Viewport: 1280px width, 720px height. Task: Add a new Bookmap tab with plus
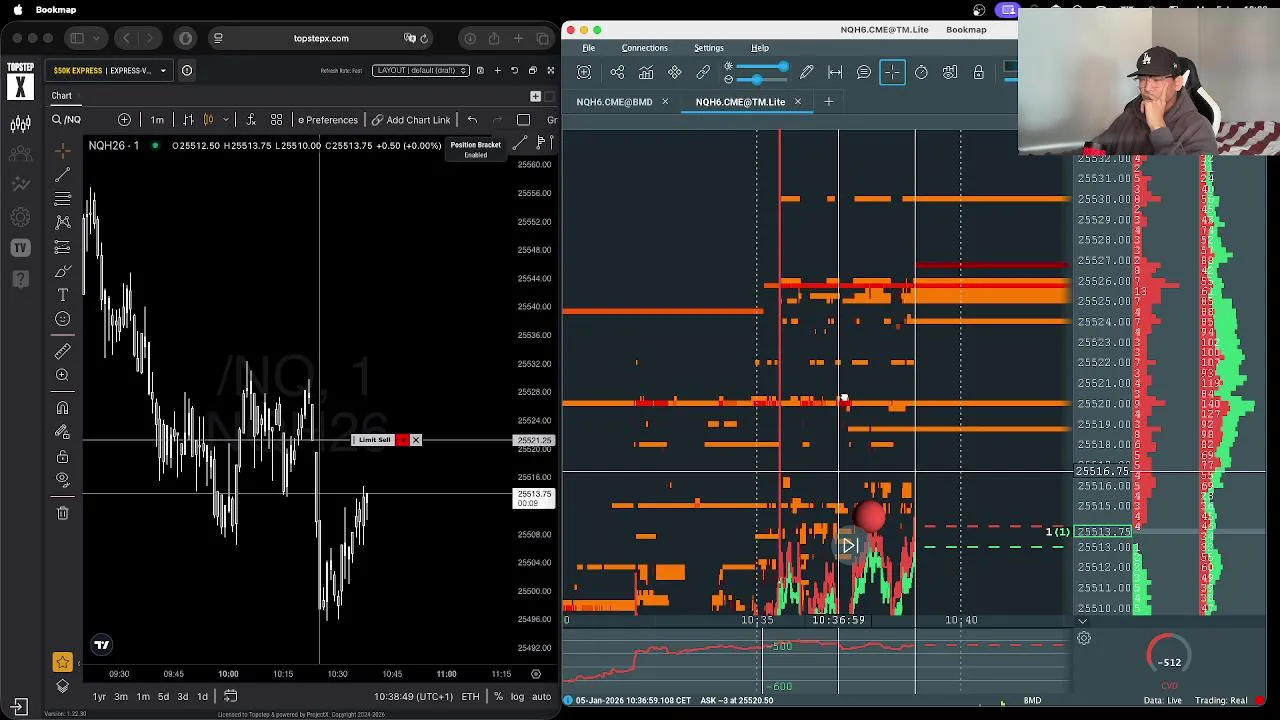[x=828, y=102]
